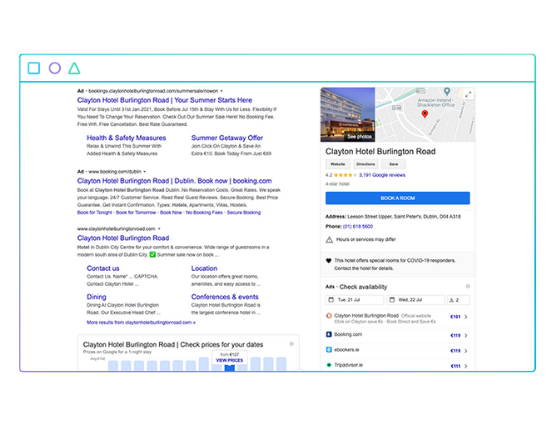
Task: Click the person icon in guests field
Action: (451, 300)
